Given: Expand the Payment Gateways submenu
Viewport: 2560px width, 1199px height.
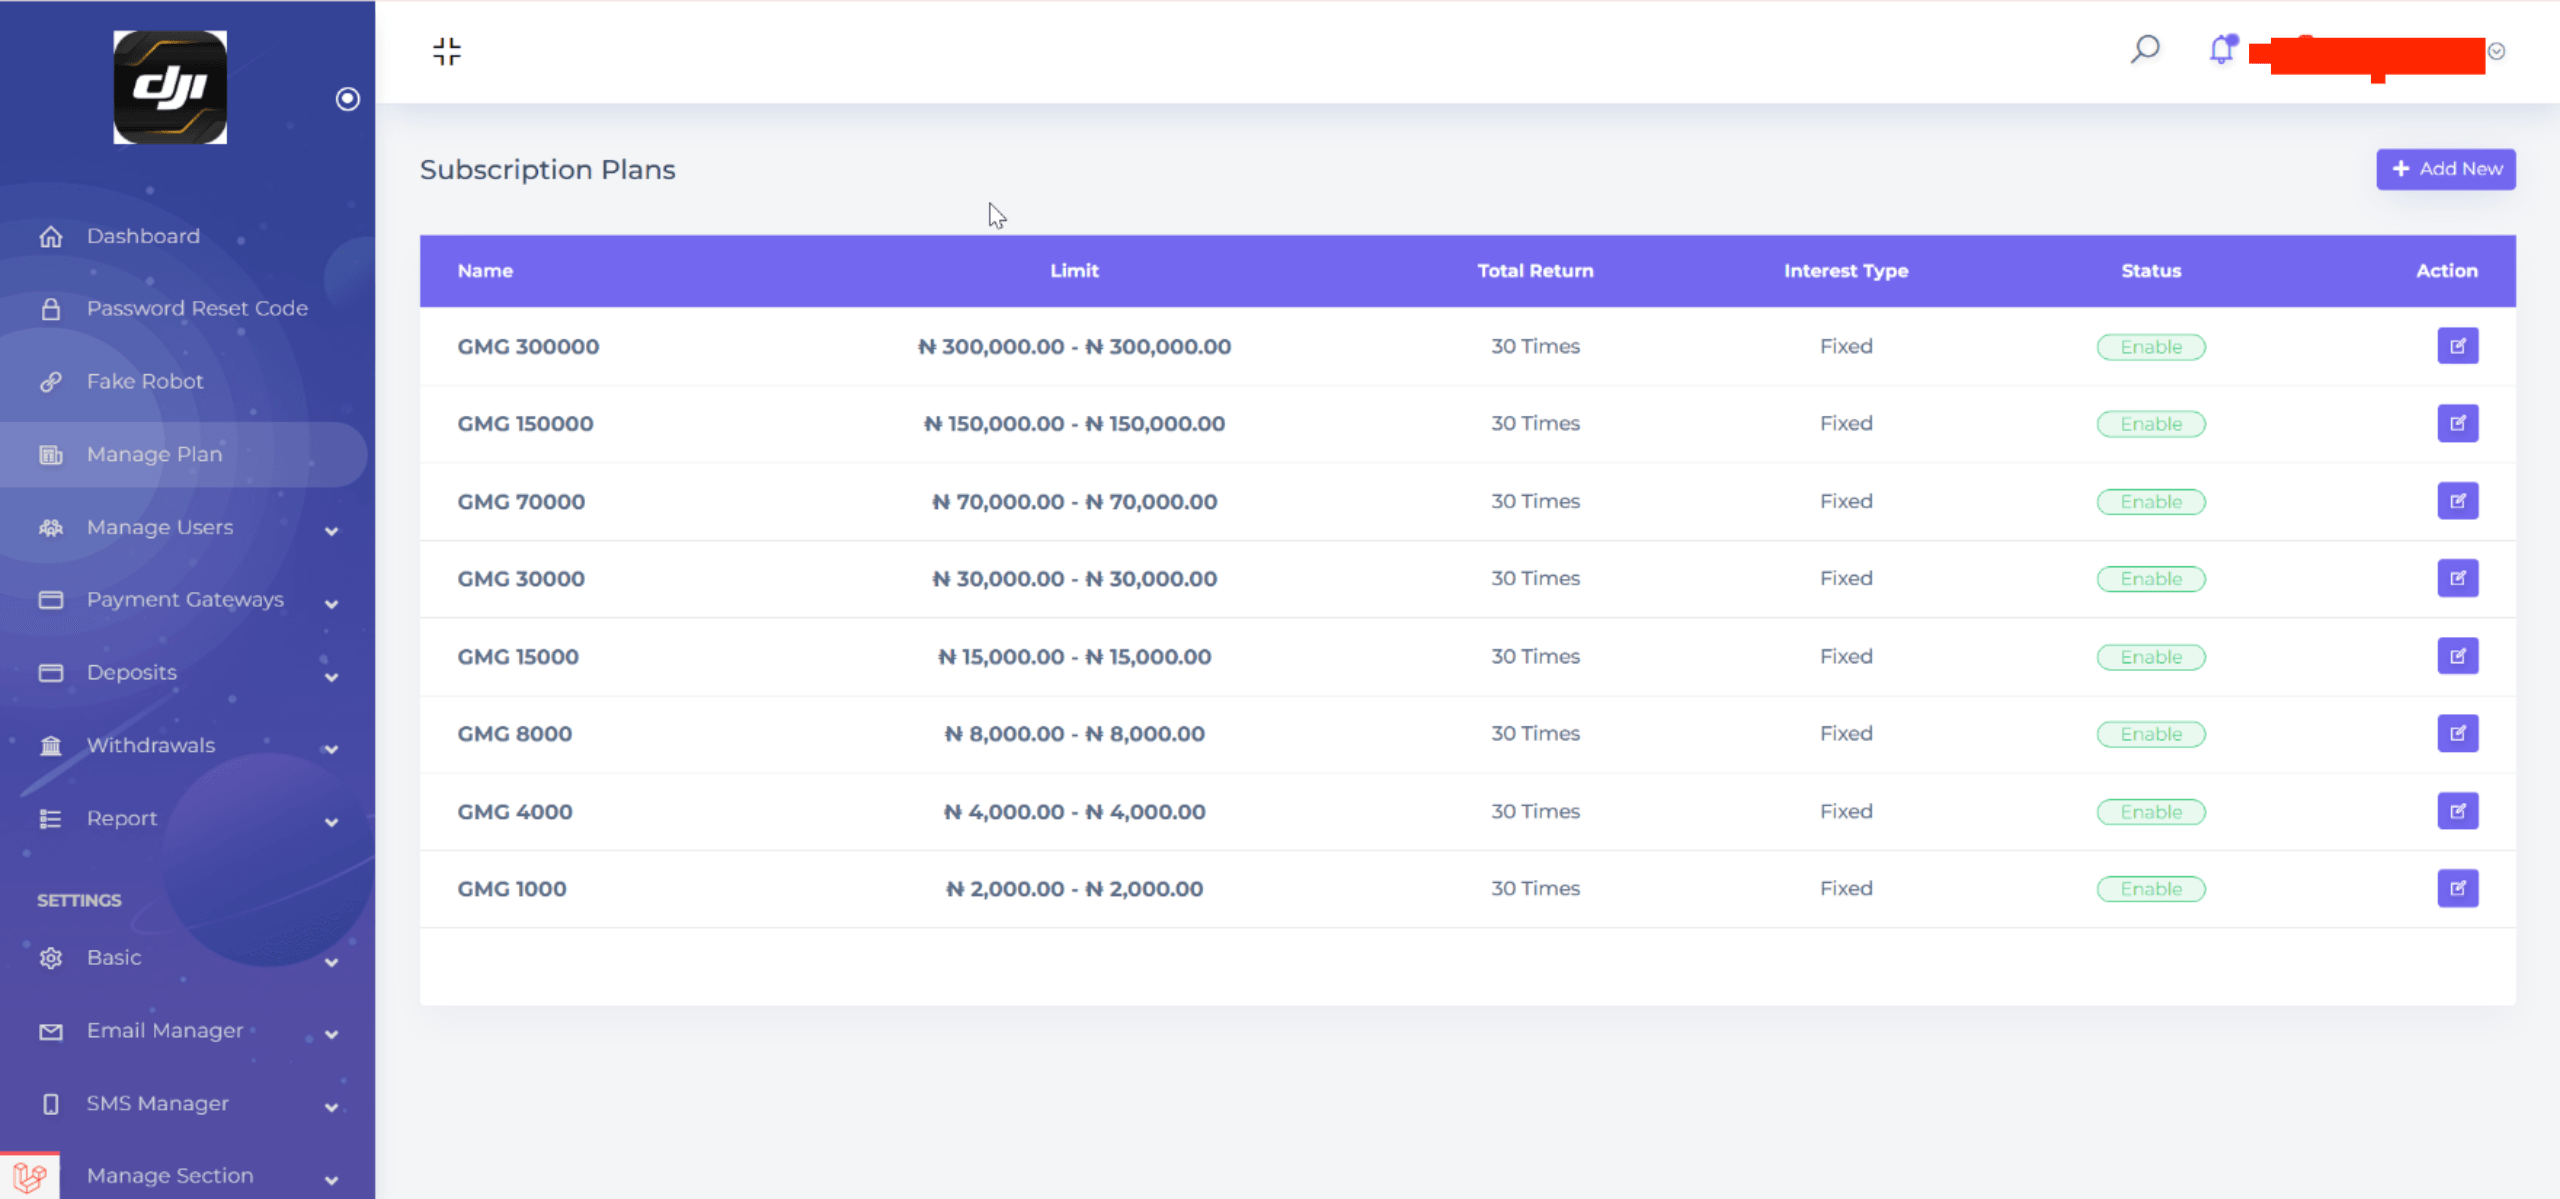Looking at the screenshot, I should coord(185,600).
